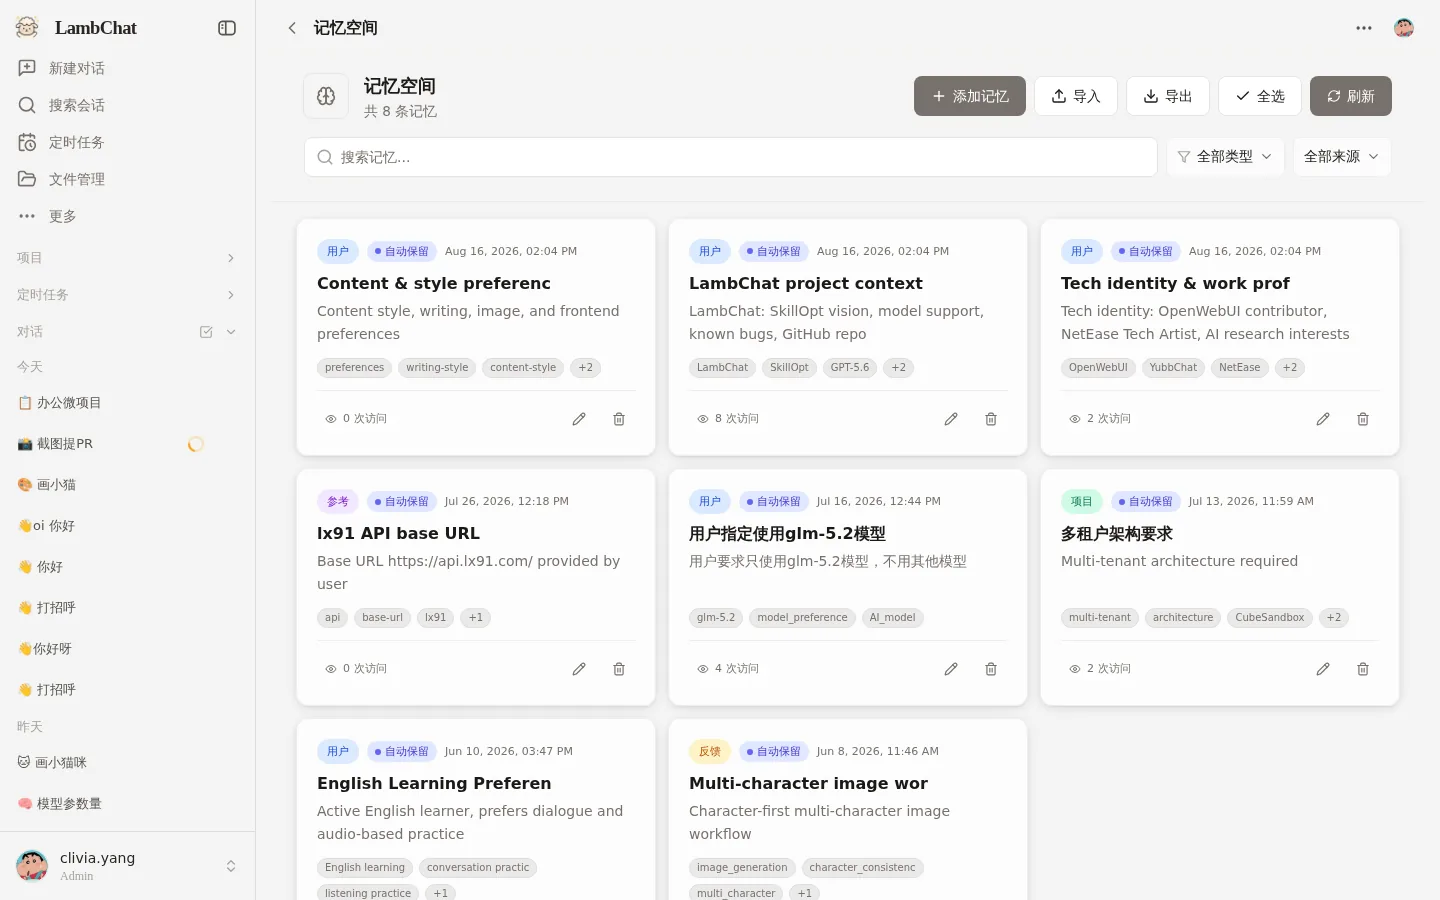Open the 你好呀 conversation
The height and width of the screenshot is (900, 1440).
pos(127,649)
